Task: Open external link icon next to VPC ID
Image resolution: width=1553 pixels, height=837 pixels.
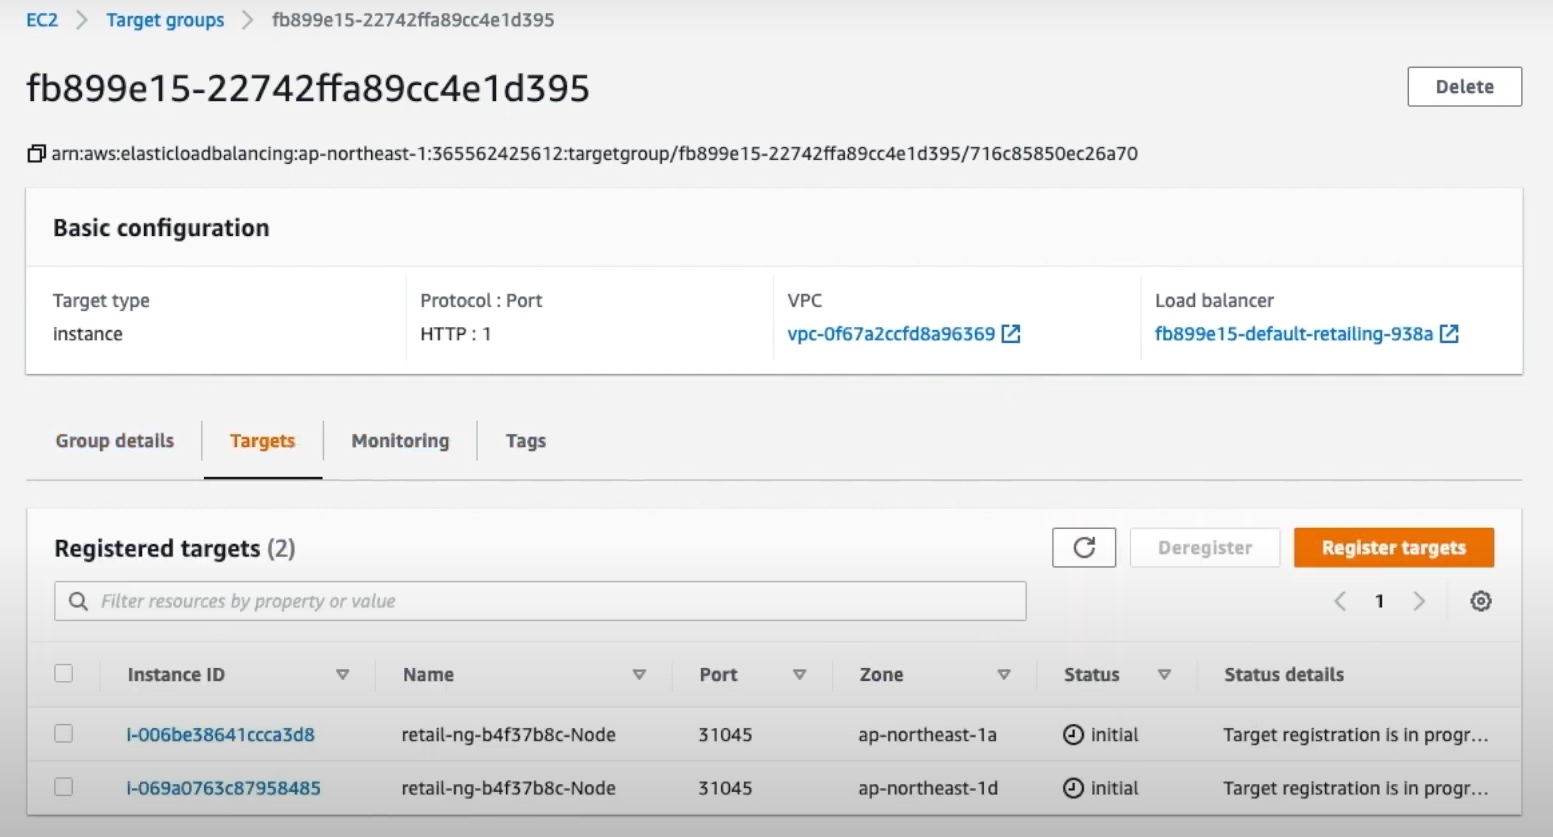Action: 1011,334
